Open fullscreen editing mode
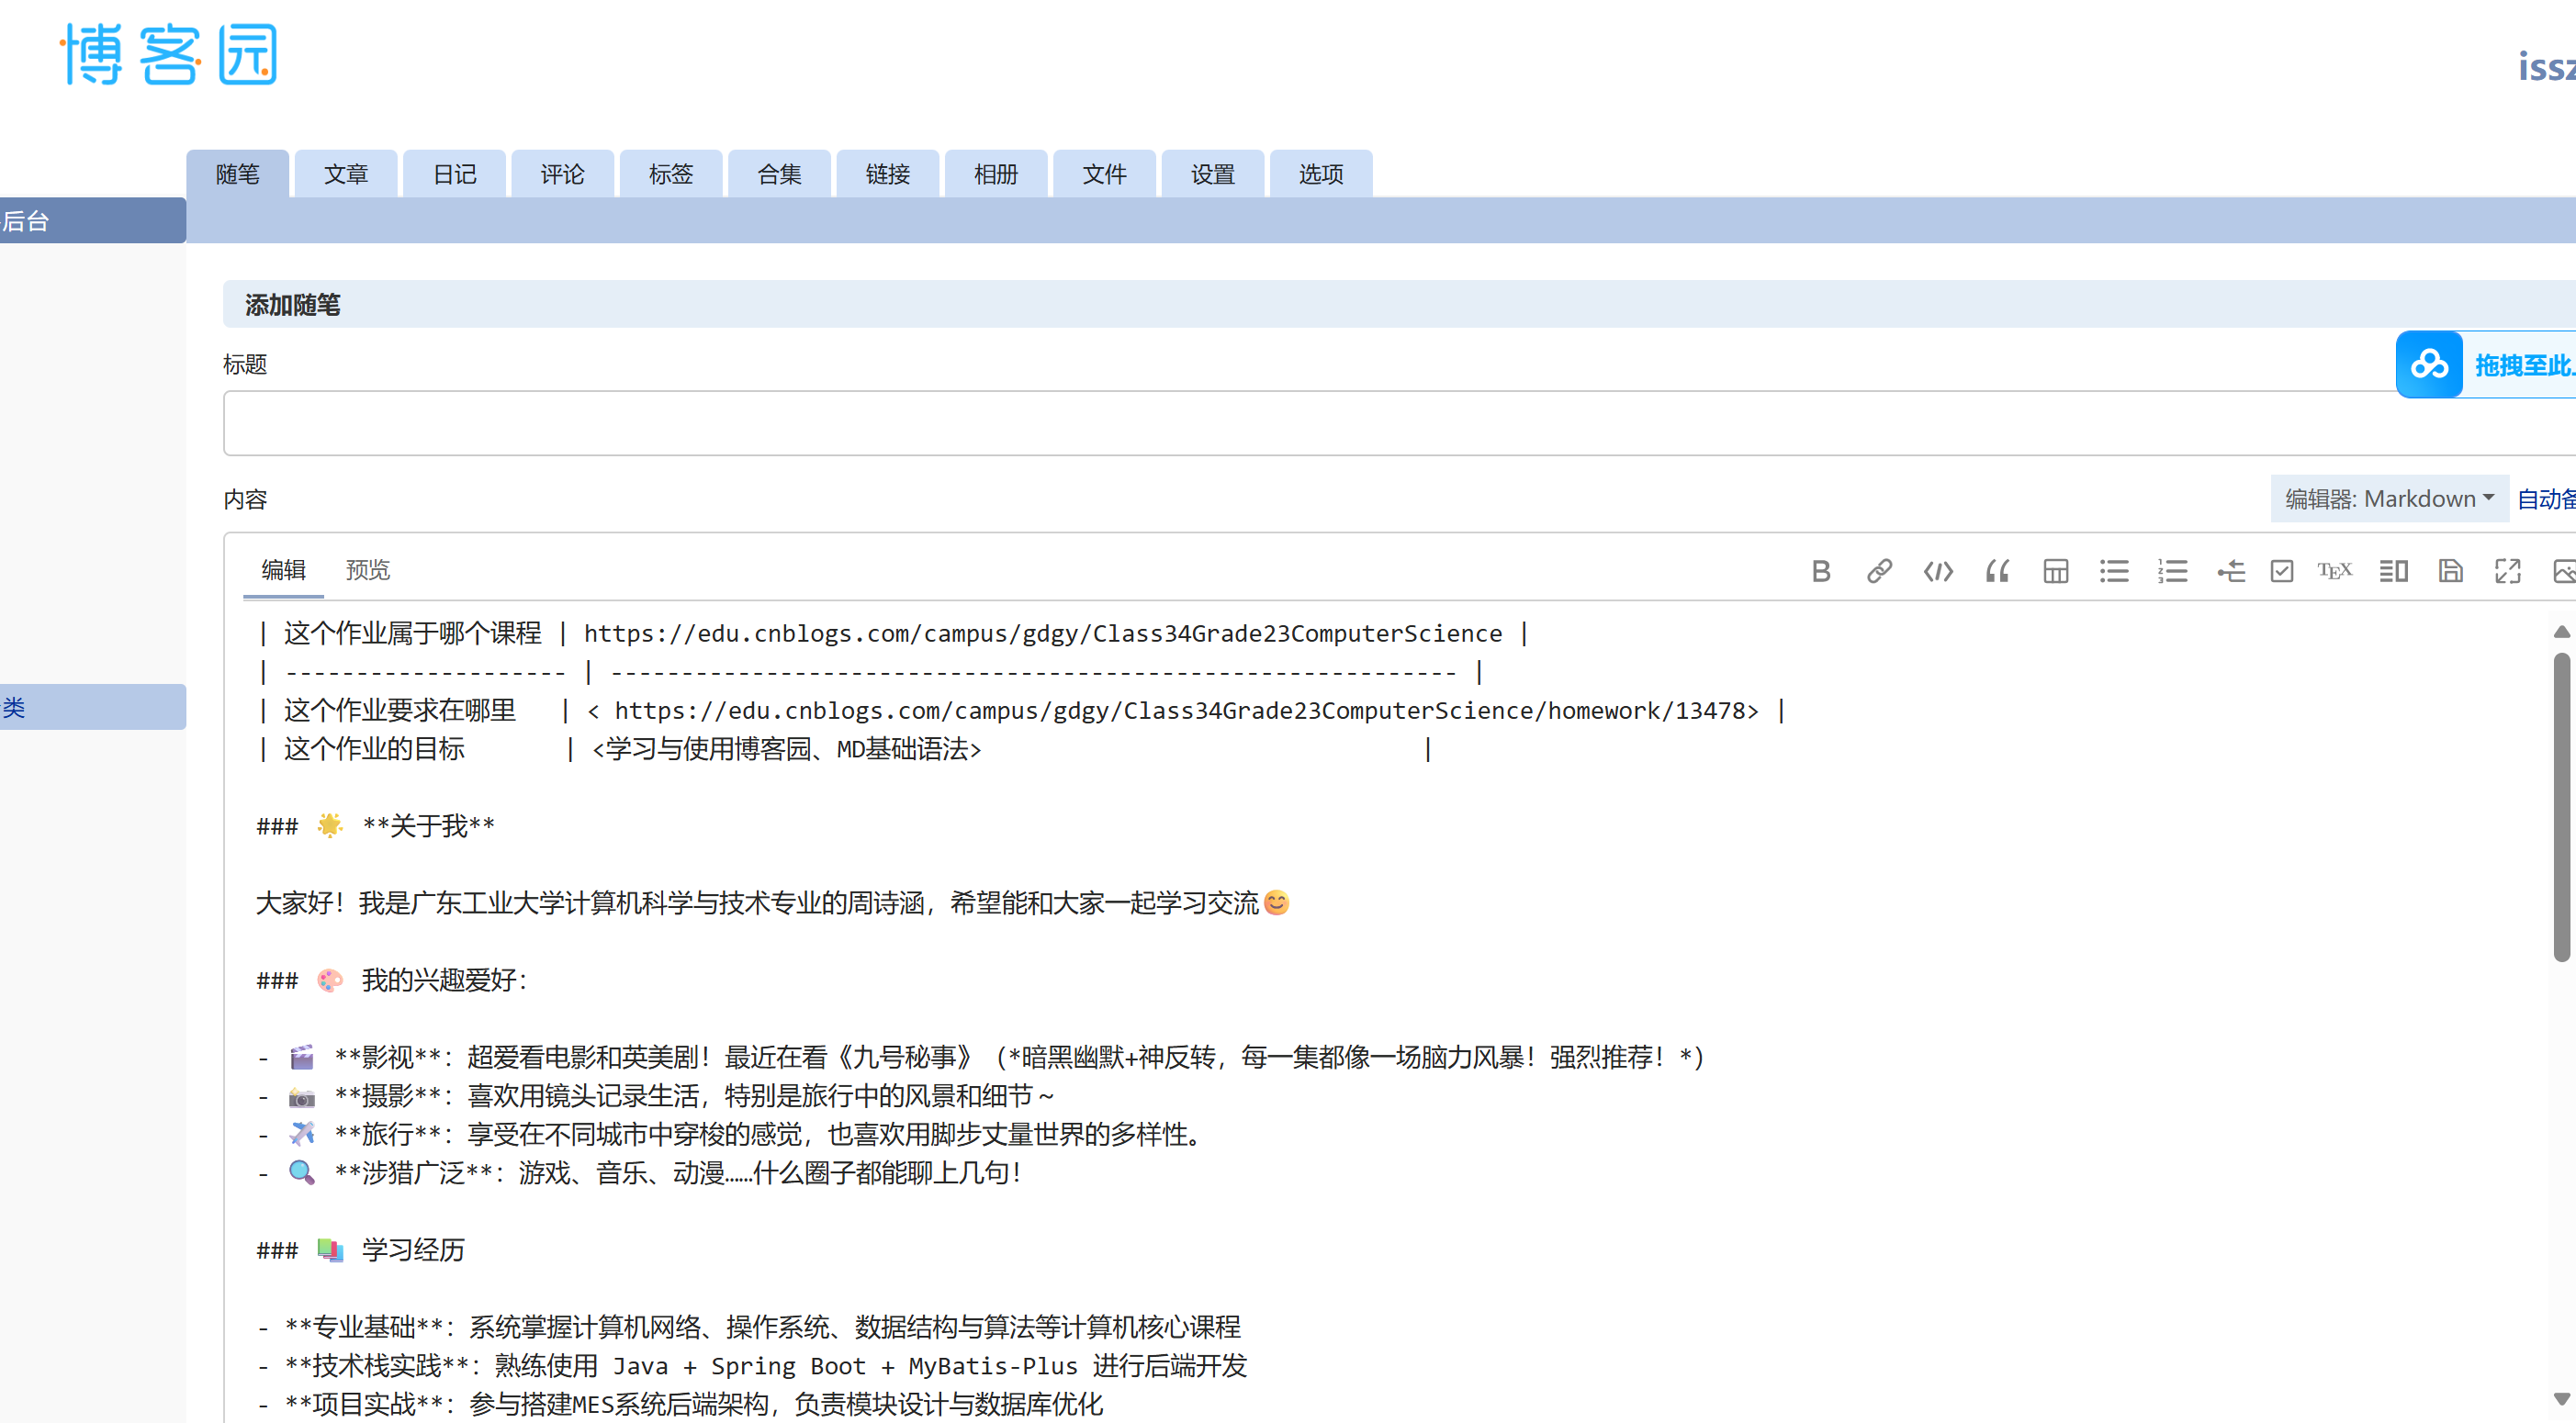2576x1423 pixels. [2507, 571]
